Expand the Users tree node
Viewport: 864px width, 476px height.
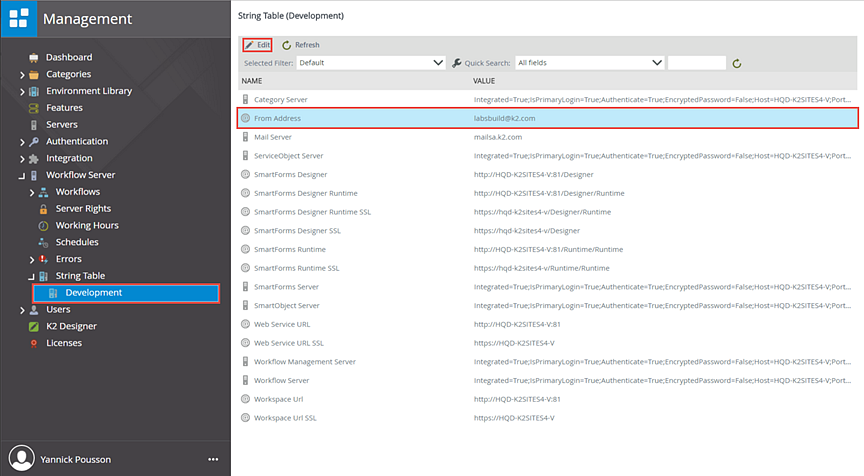[22, 310]
